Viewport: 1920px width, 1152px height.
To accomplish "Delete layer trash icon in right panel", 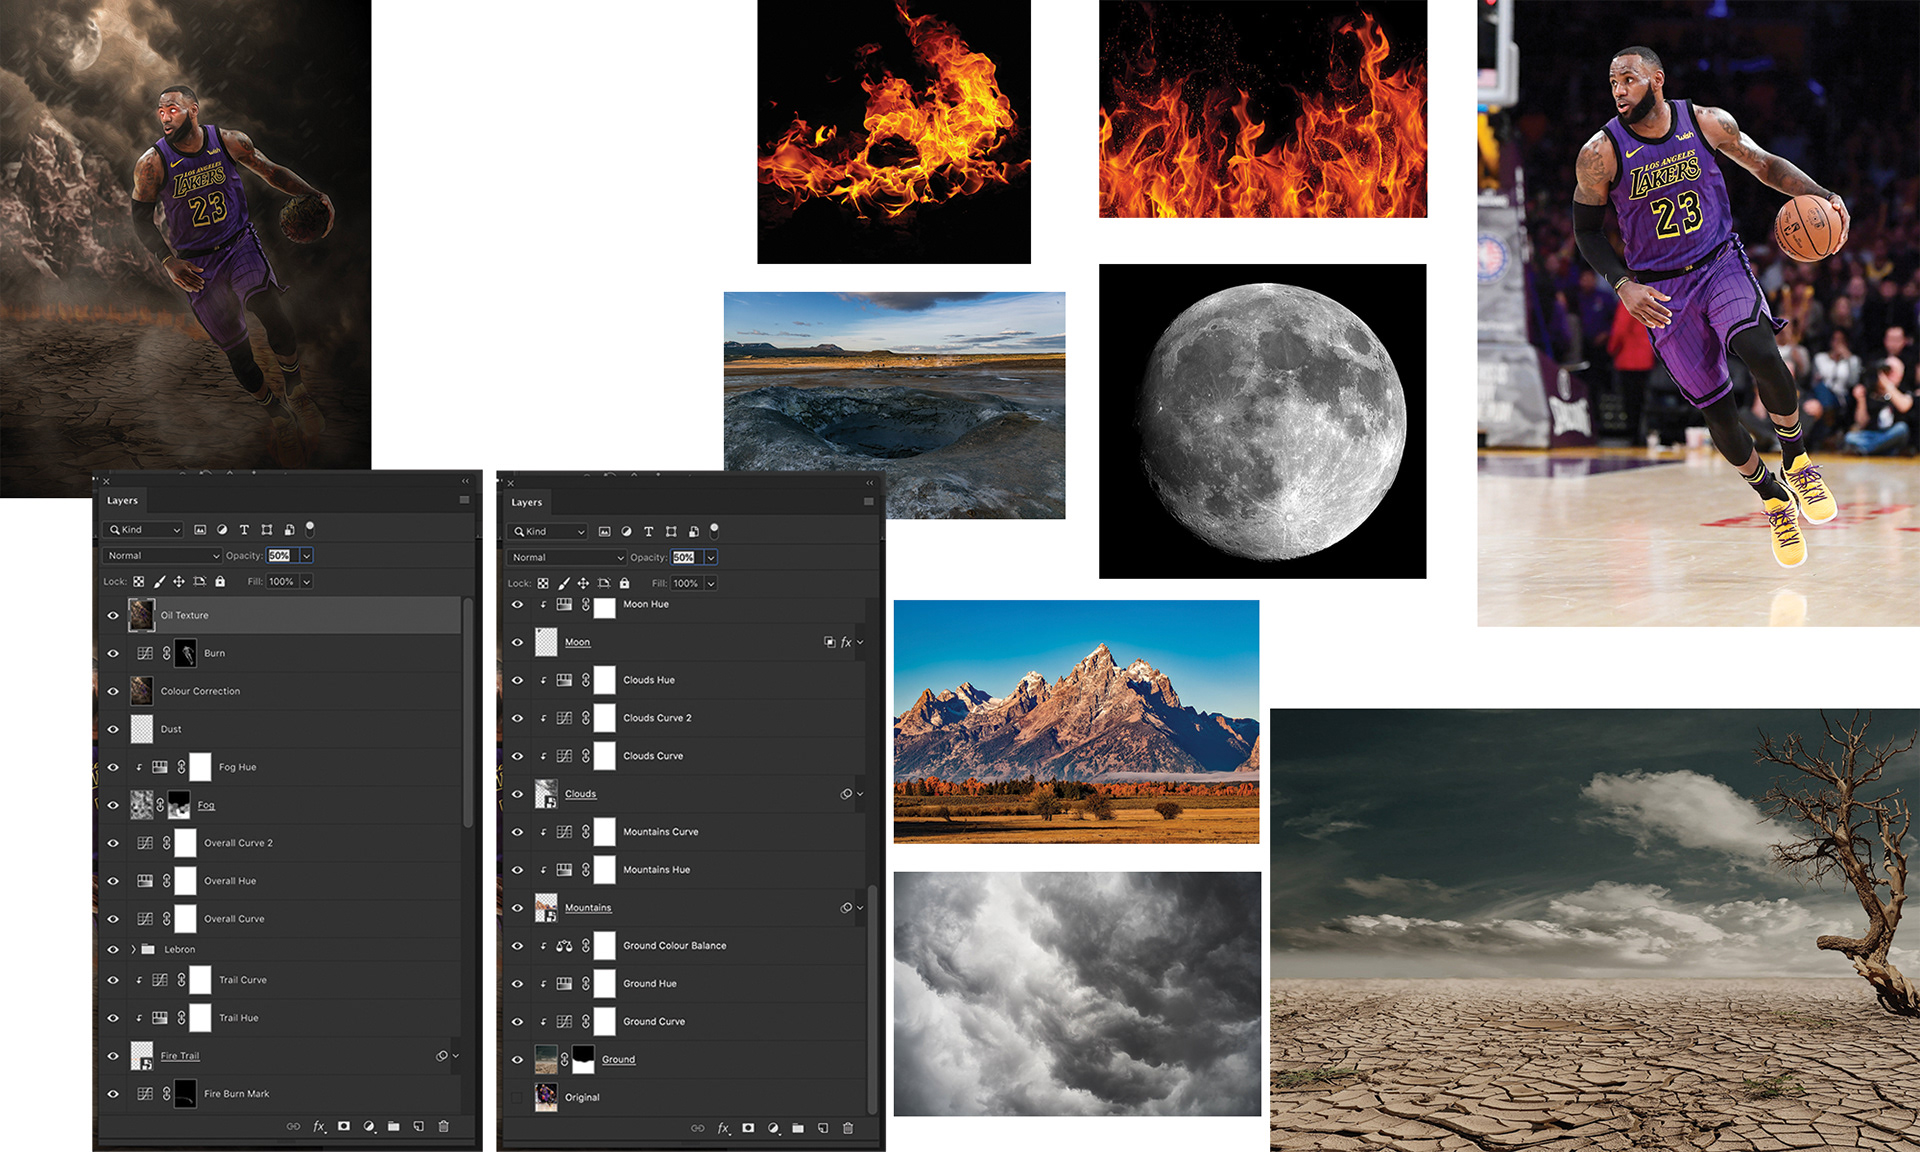I will 848,1128.
